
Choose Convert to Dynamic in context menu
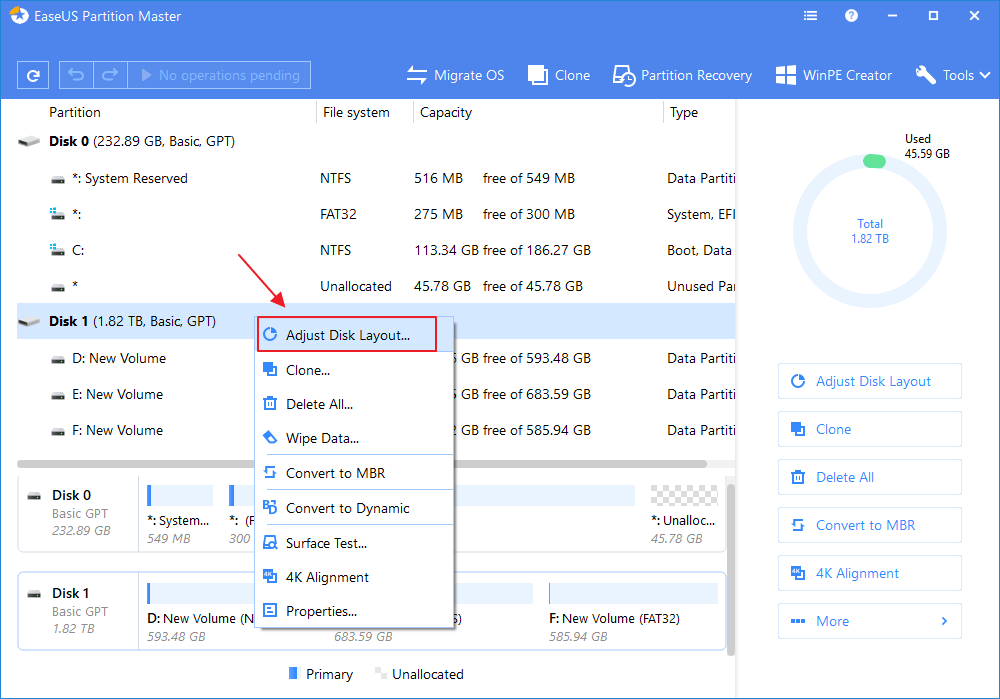point(355,508)
